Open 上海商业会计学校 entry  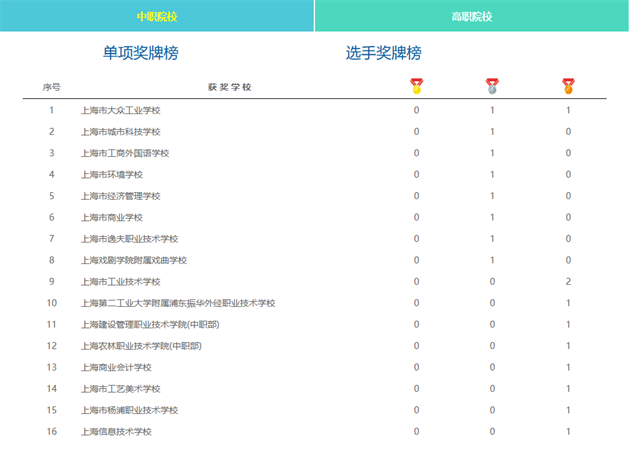click(116, 367)
